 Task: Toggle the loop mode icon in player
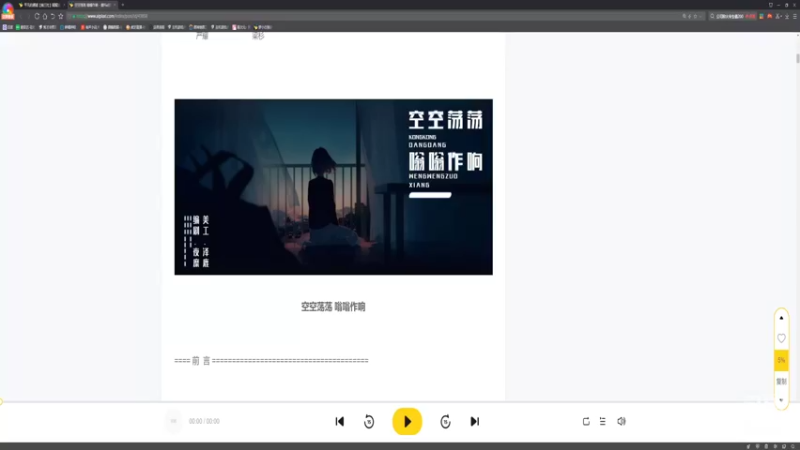tap(586, 421)
